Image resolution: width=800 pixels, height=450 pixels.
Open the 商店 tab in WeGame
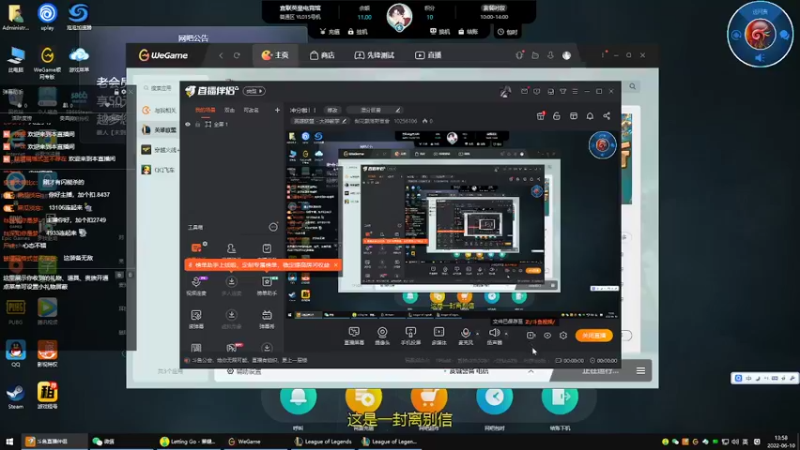[x=322, y=55]
